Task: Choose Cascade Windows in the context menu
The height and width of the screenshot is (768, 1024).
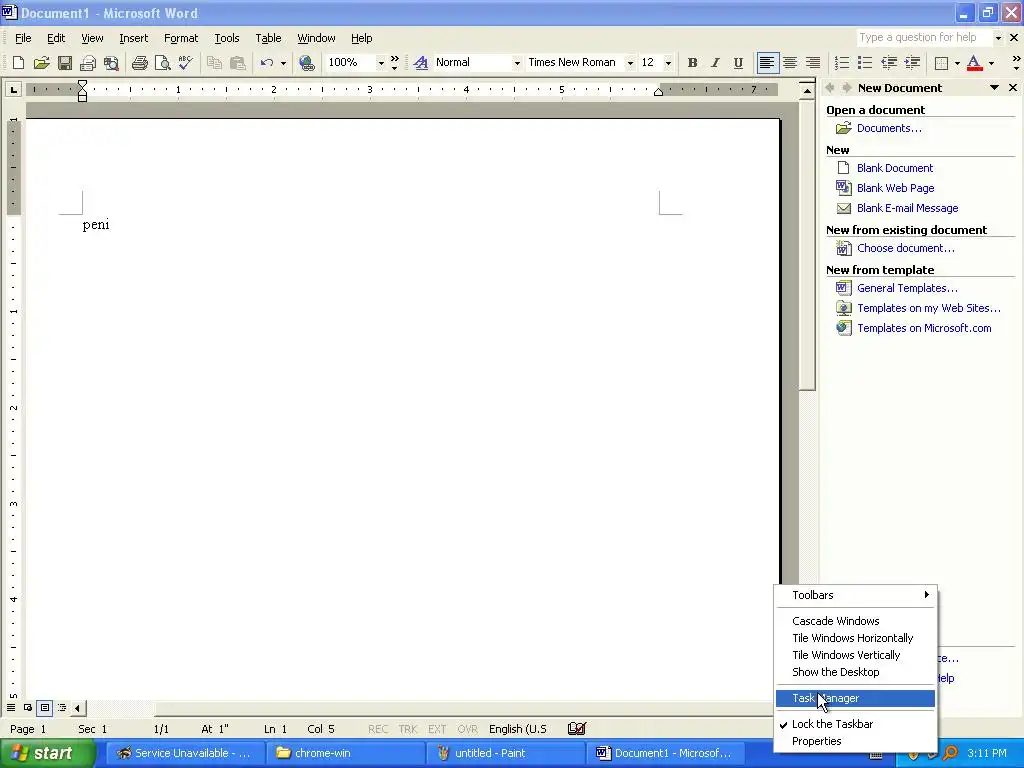Action: point(856,621)
